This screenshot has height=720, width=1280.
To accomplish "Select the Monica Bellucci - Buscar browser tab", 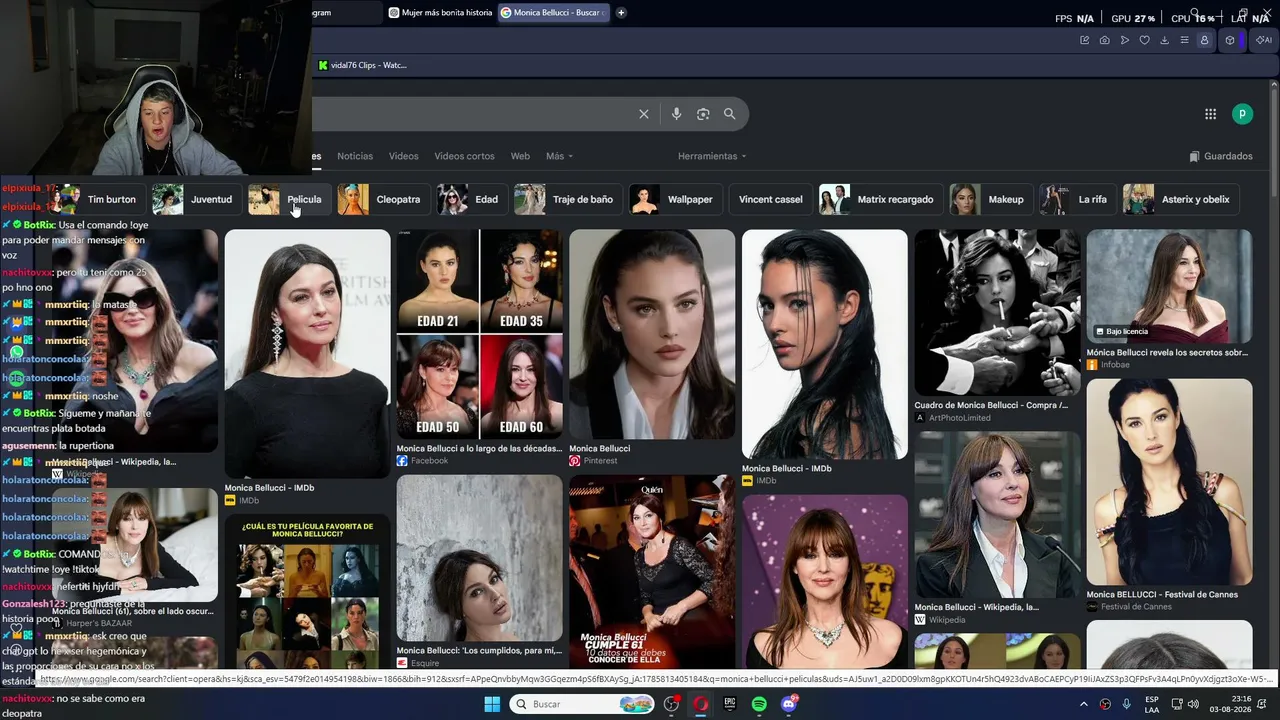I will 552,13.
